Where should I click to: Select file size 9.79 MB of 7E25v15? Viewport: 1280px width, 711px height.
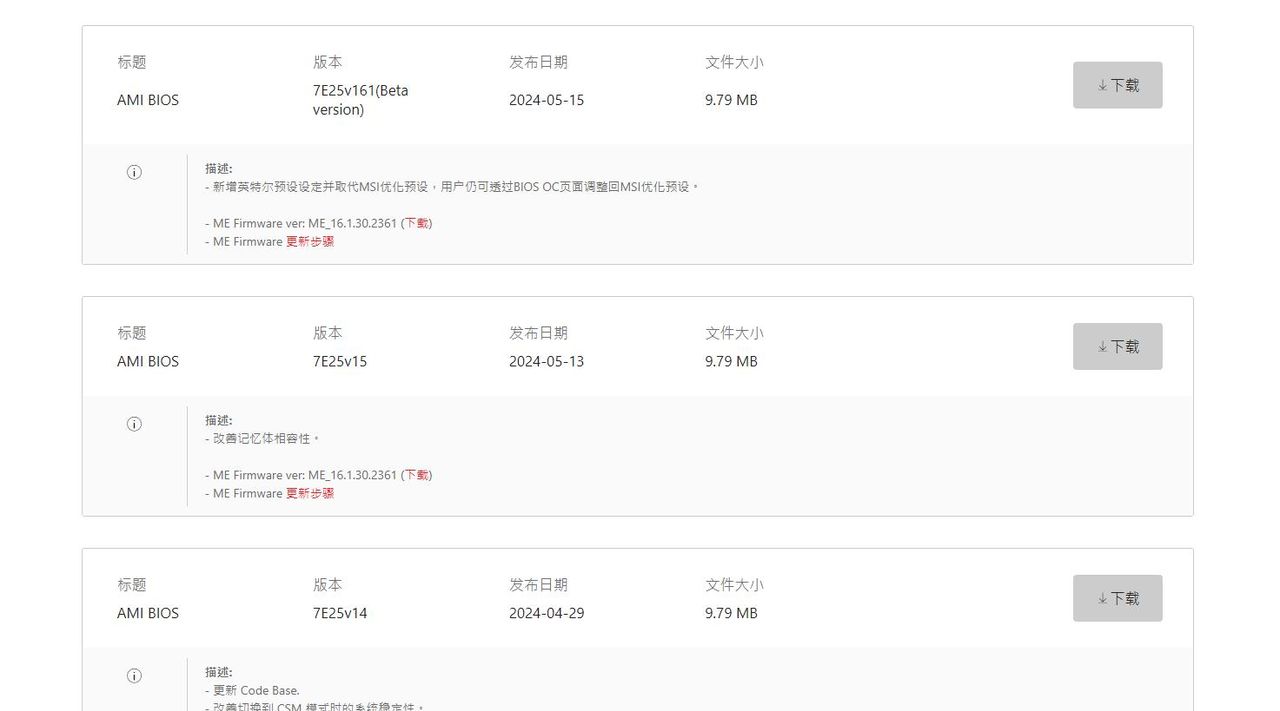tap(731, 361)
